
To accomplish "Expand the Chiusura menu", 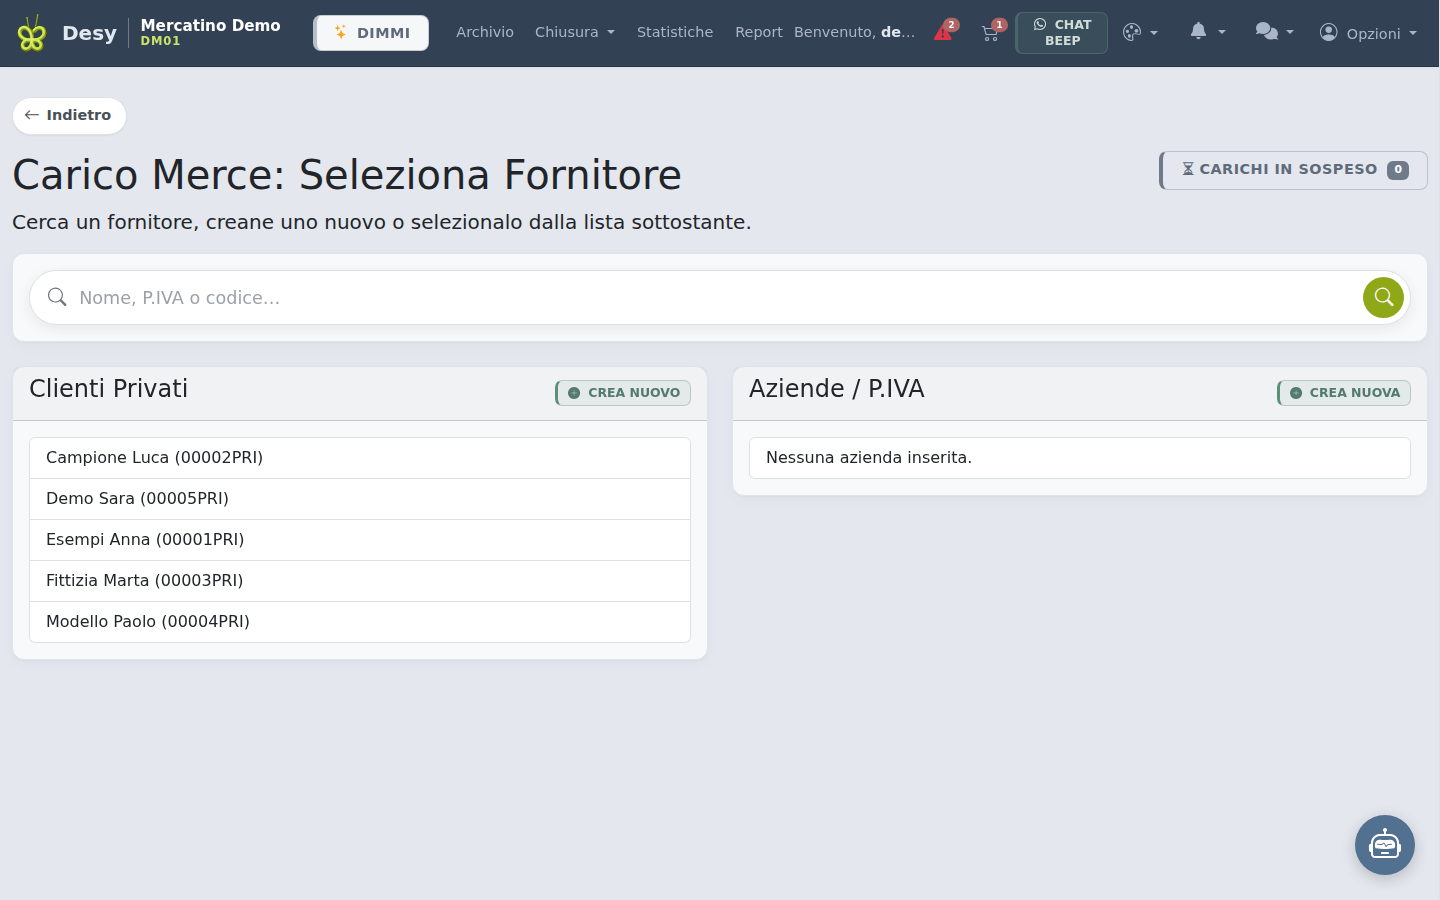I will 575,32.
